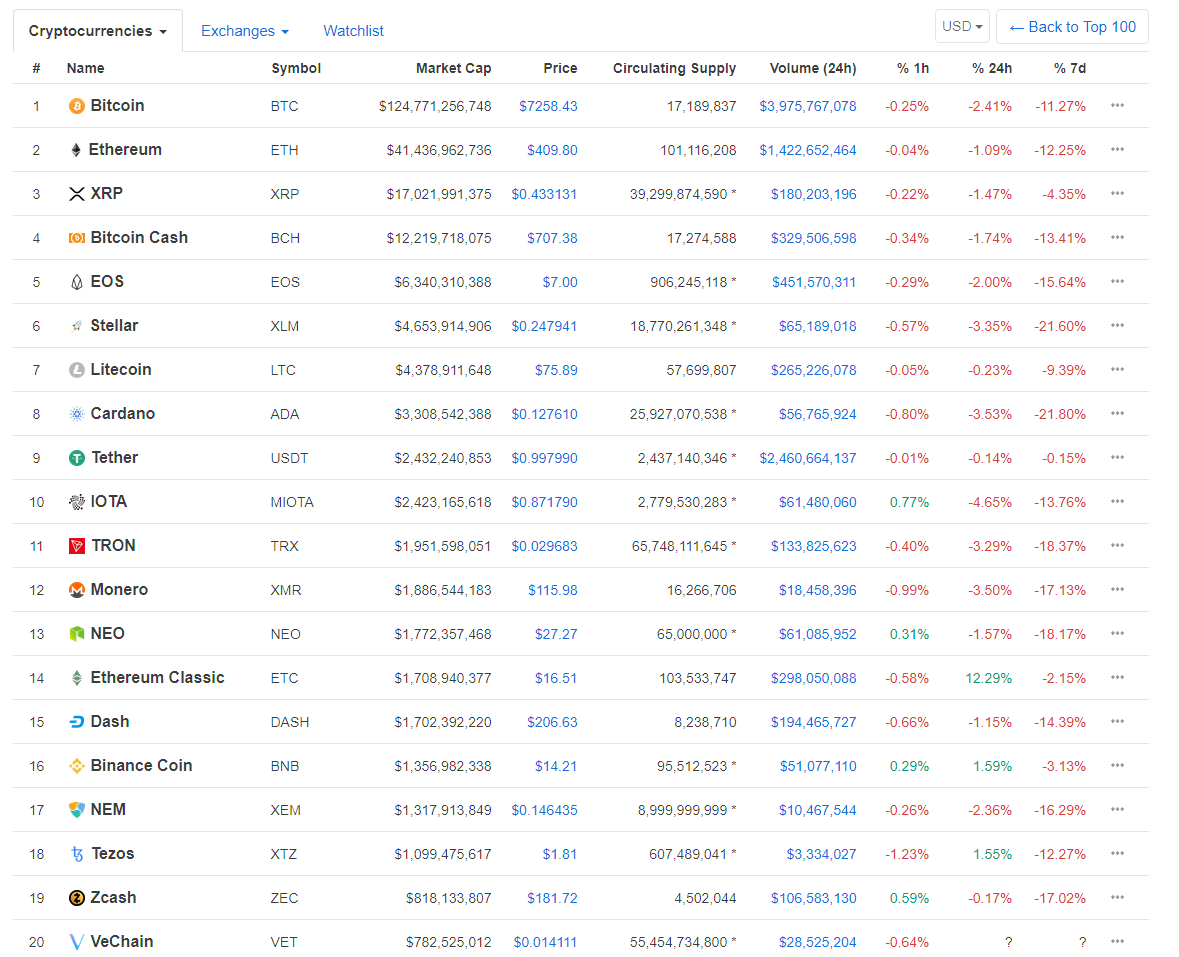Click the Tether green logo icon

click(77, 458)
